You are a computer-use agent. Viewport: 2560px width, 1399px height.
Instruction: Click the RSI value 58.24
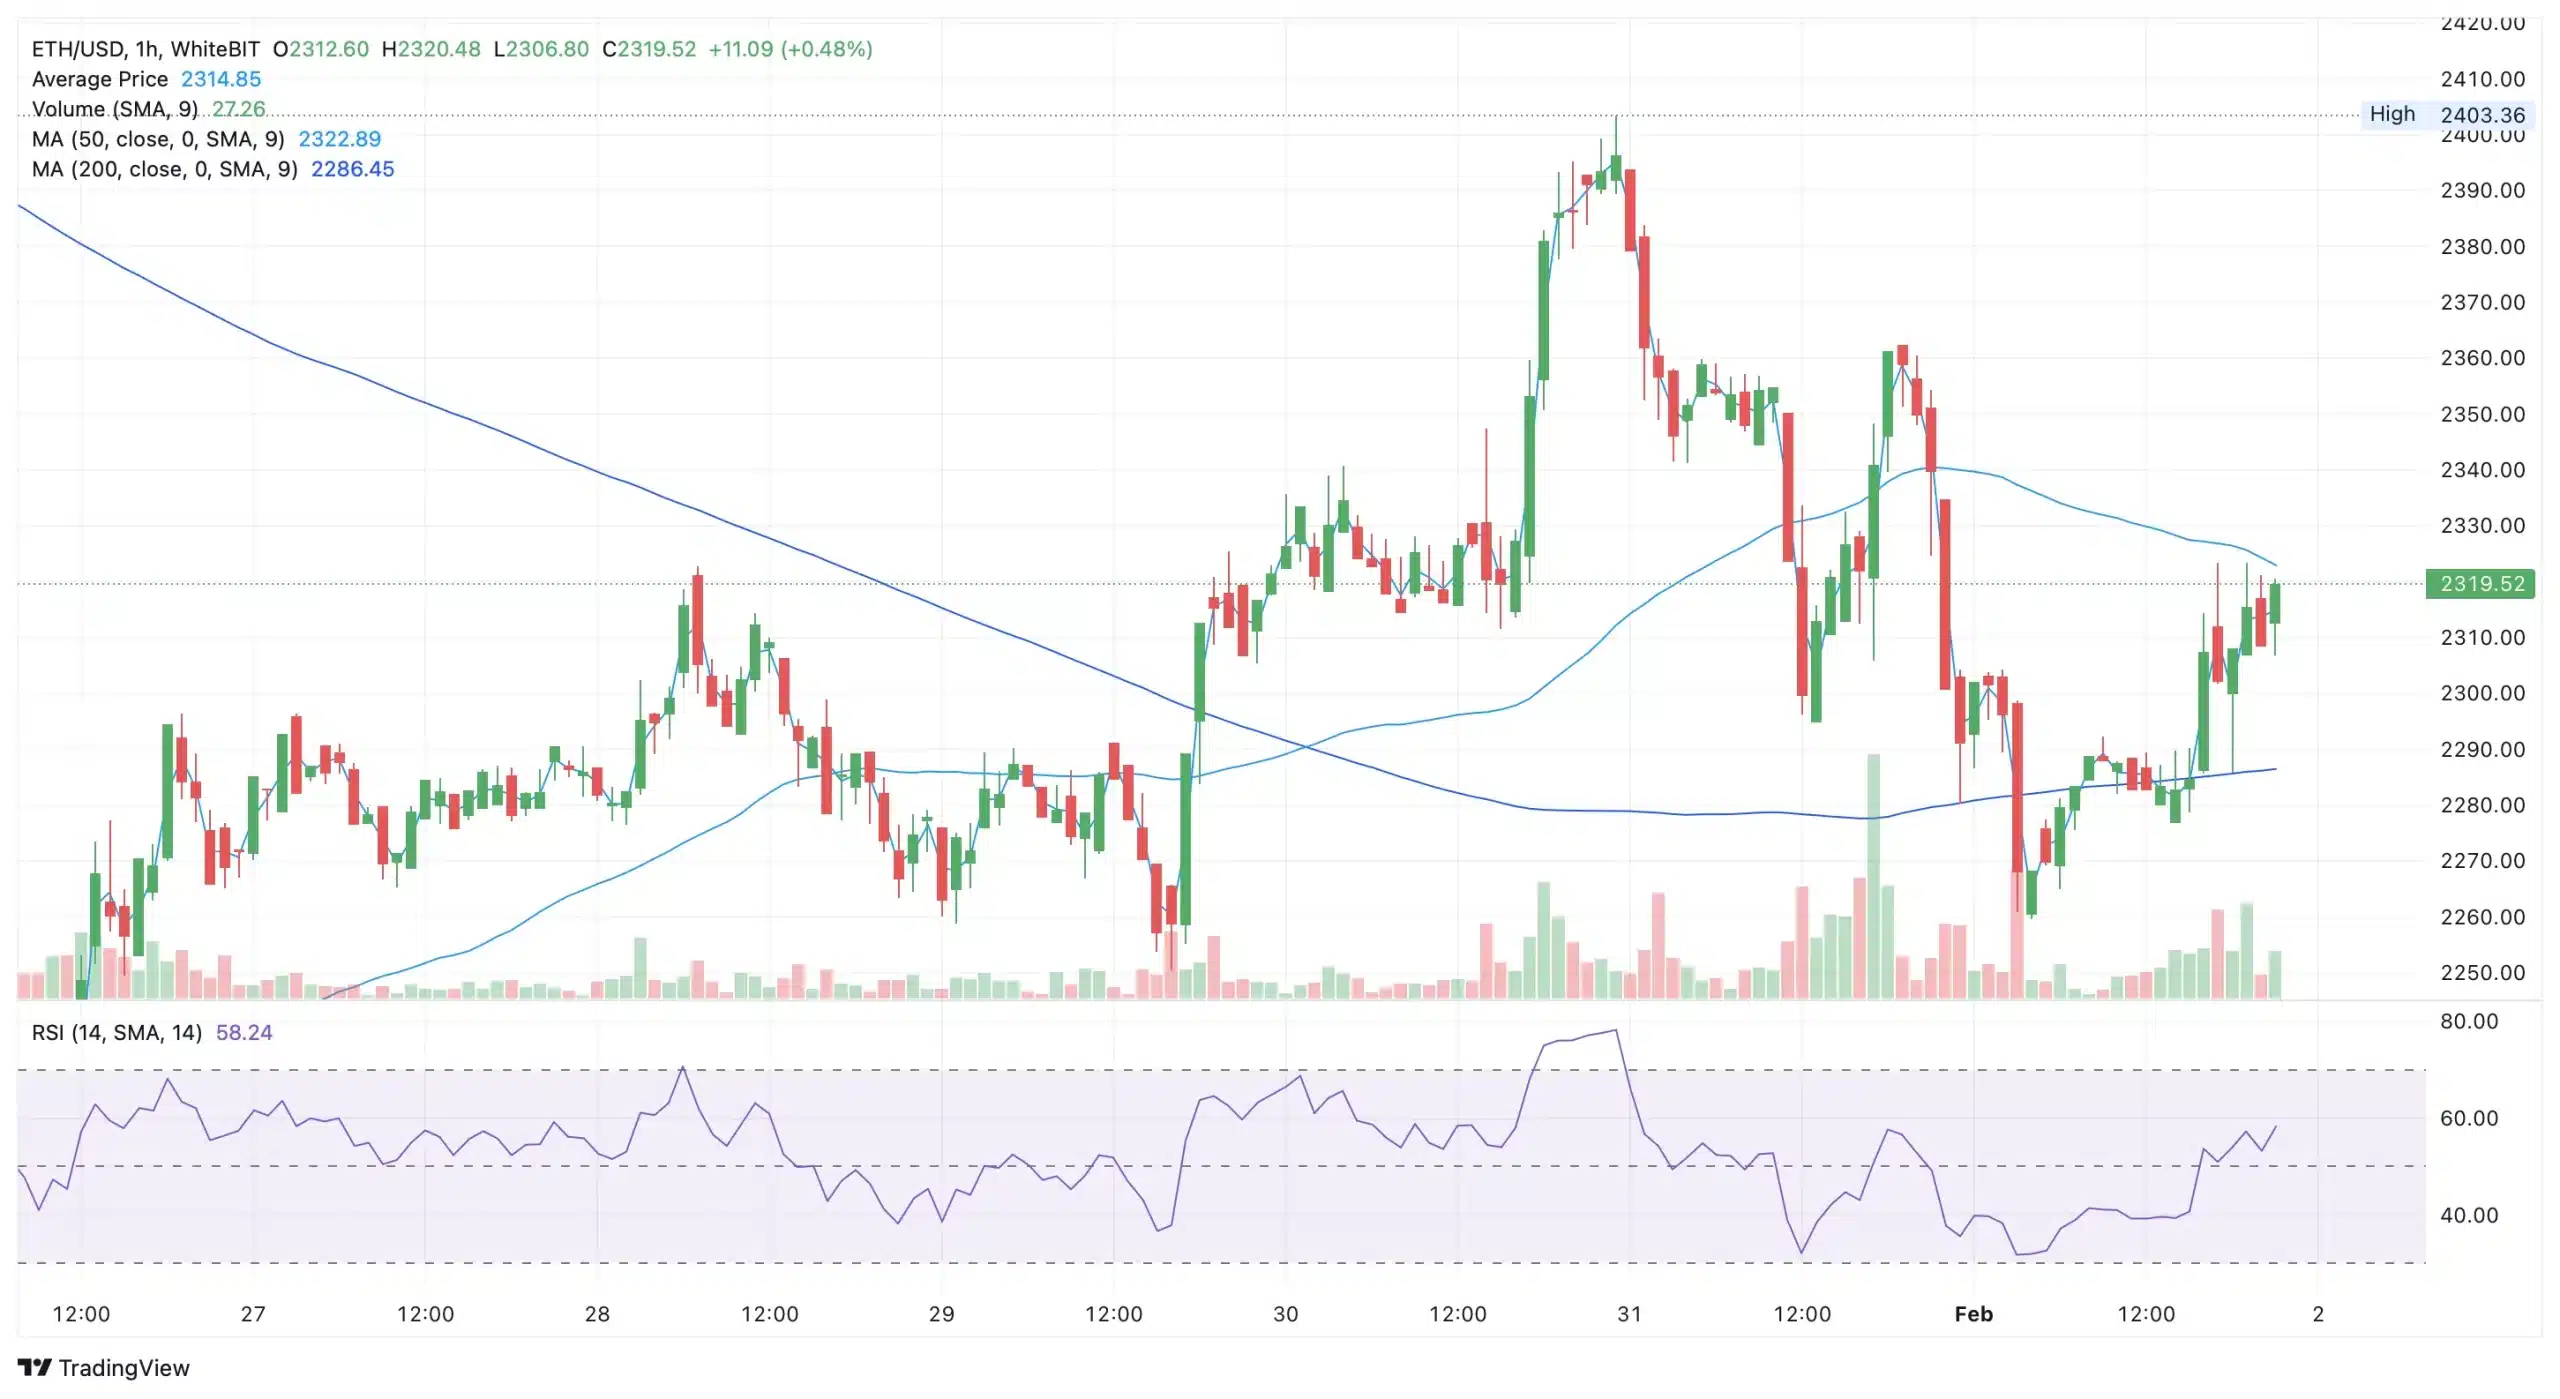(244, 1032)
